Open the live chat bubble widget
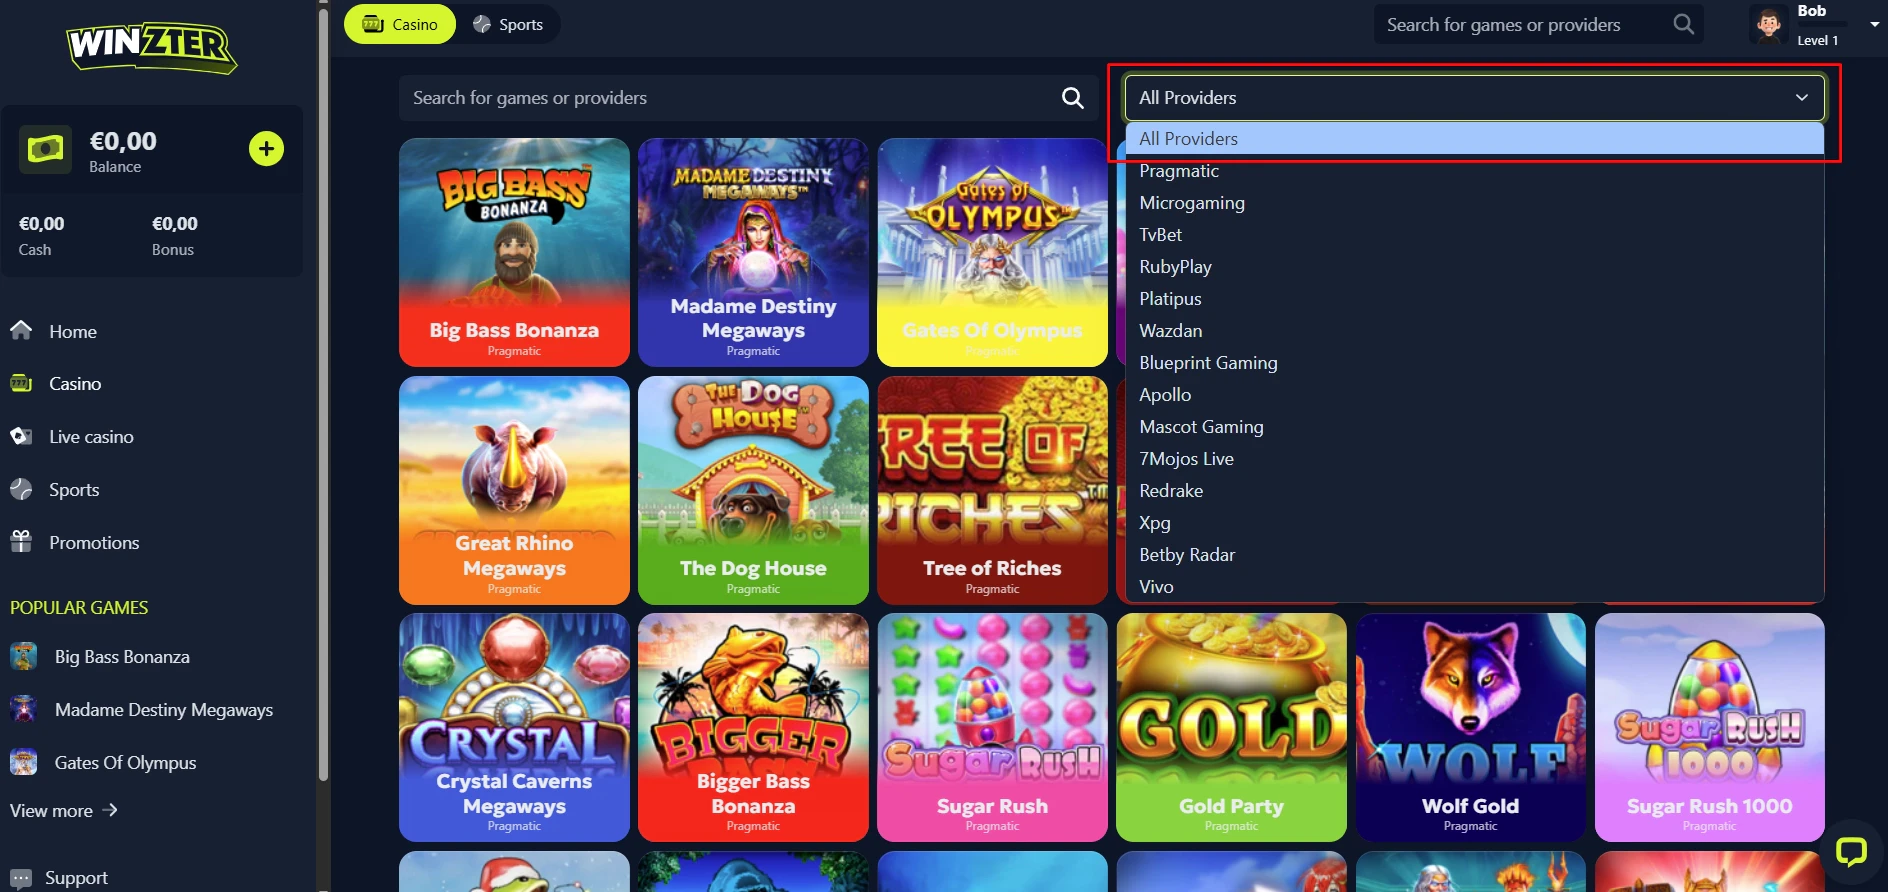This screenshot has height=892, width=1888. [1851, 851]
